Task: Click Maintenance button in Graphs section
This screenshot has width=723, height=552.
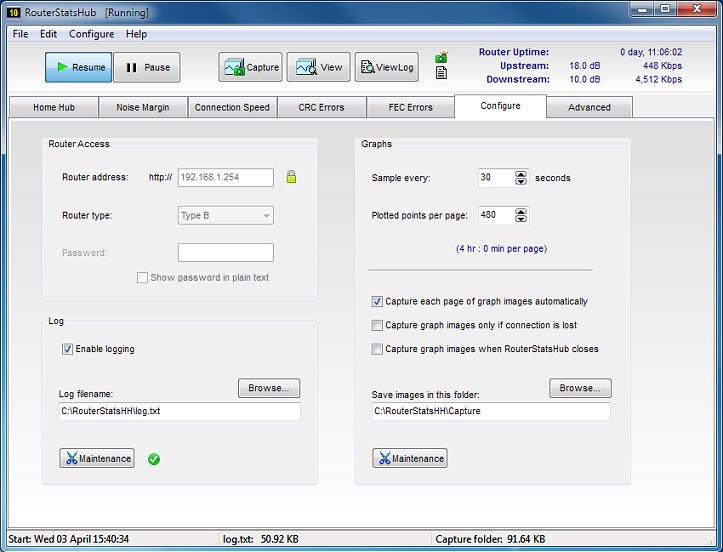Action: [x=410, y=458]
